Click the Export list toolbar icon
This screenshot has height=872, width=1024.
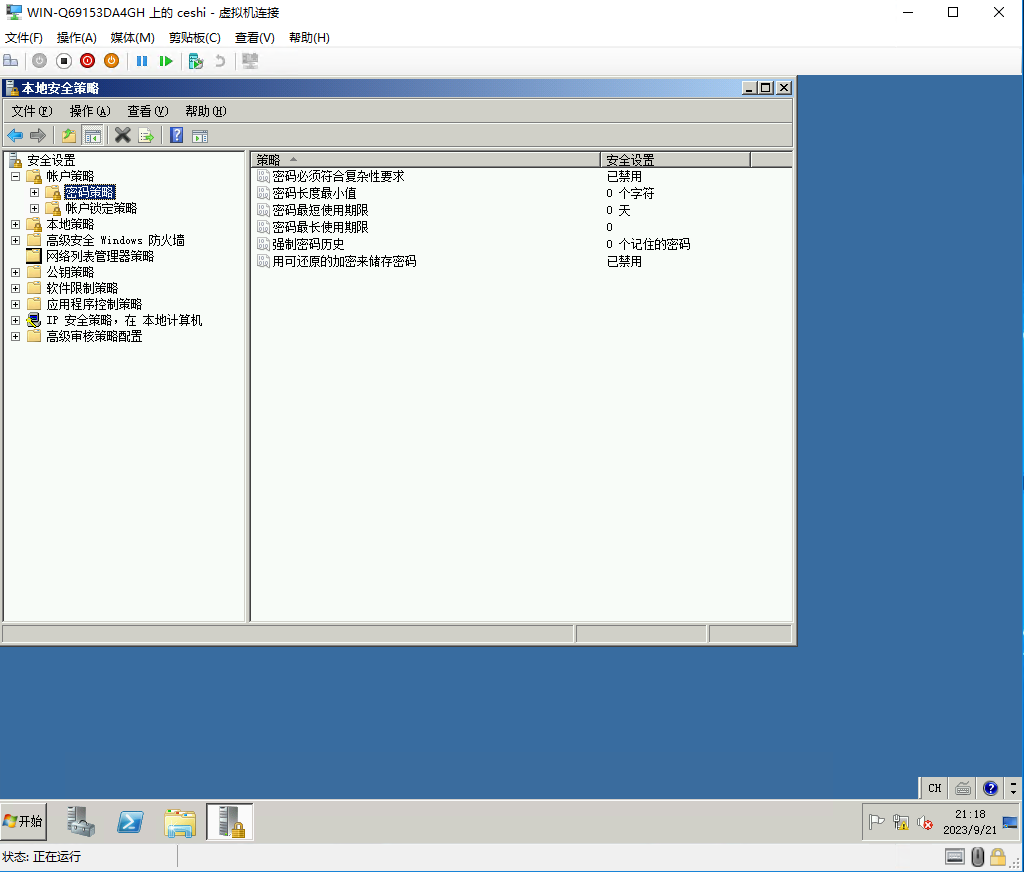(x=146, y=136)
